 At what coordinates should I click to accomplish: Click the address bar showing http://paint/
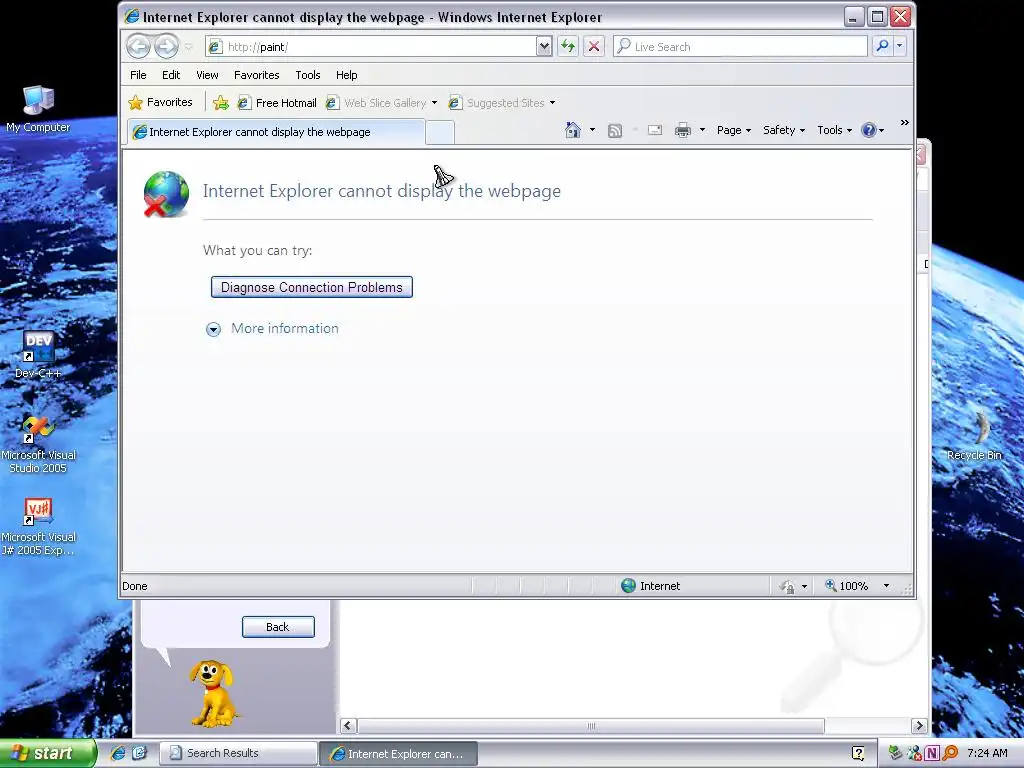(x=371, y=46)
